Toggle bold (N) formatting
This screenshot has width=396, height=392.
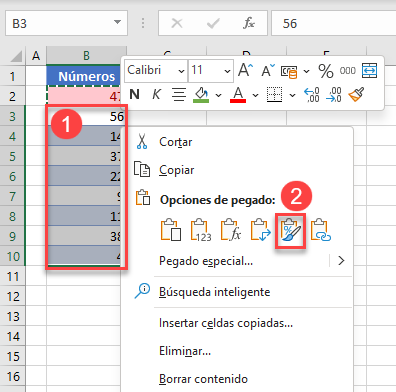tap(134, 95)
